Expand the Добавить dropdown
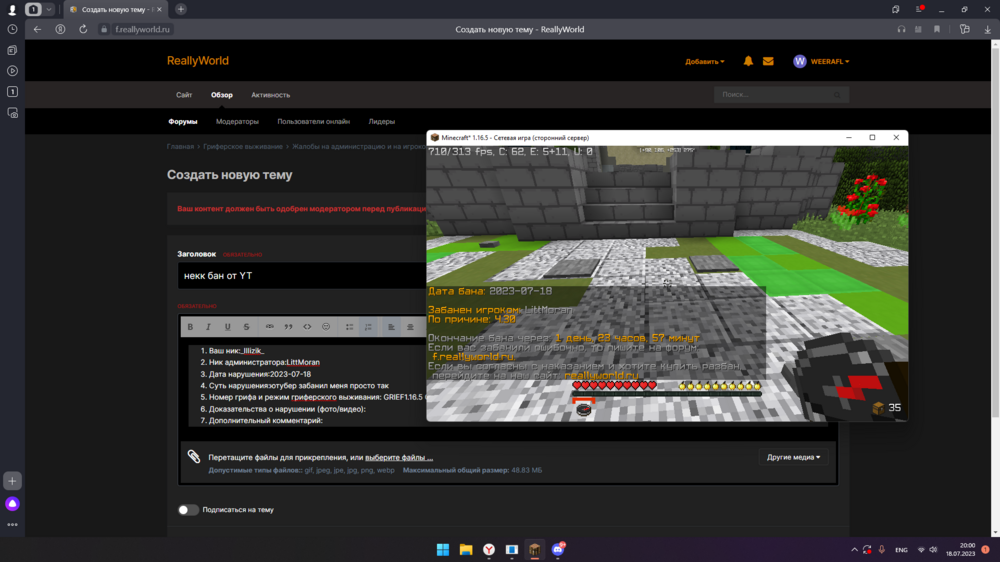The image size is (1000, 562). point(705,62)
